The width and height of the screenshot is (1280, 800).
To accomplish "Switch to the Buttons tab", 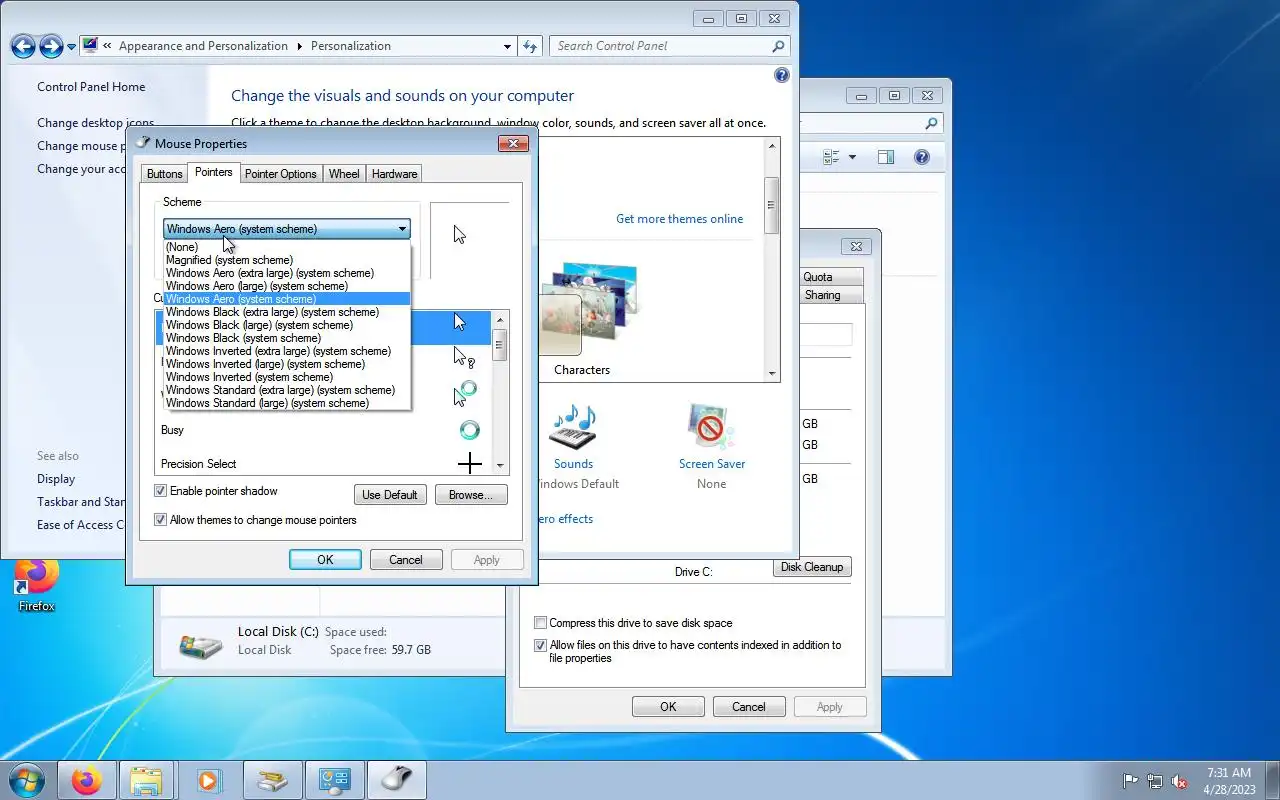I will tap(164, 174).
